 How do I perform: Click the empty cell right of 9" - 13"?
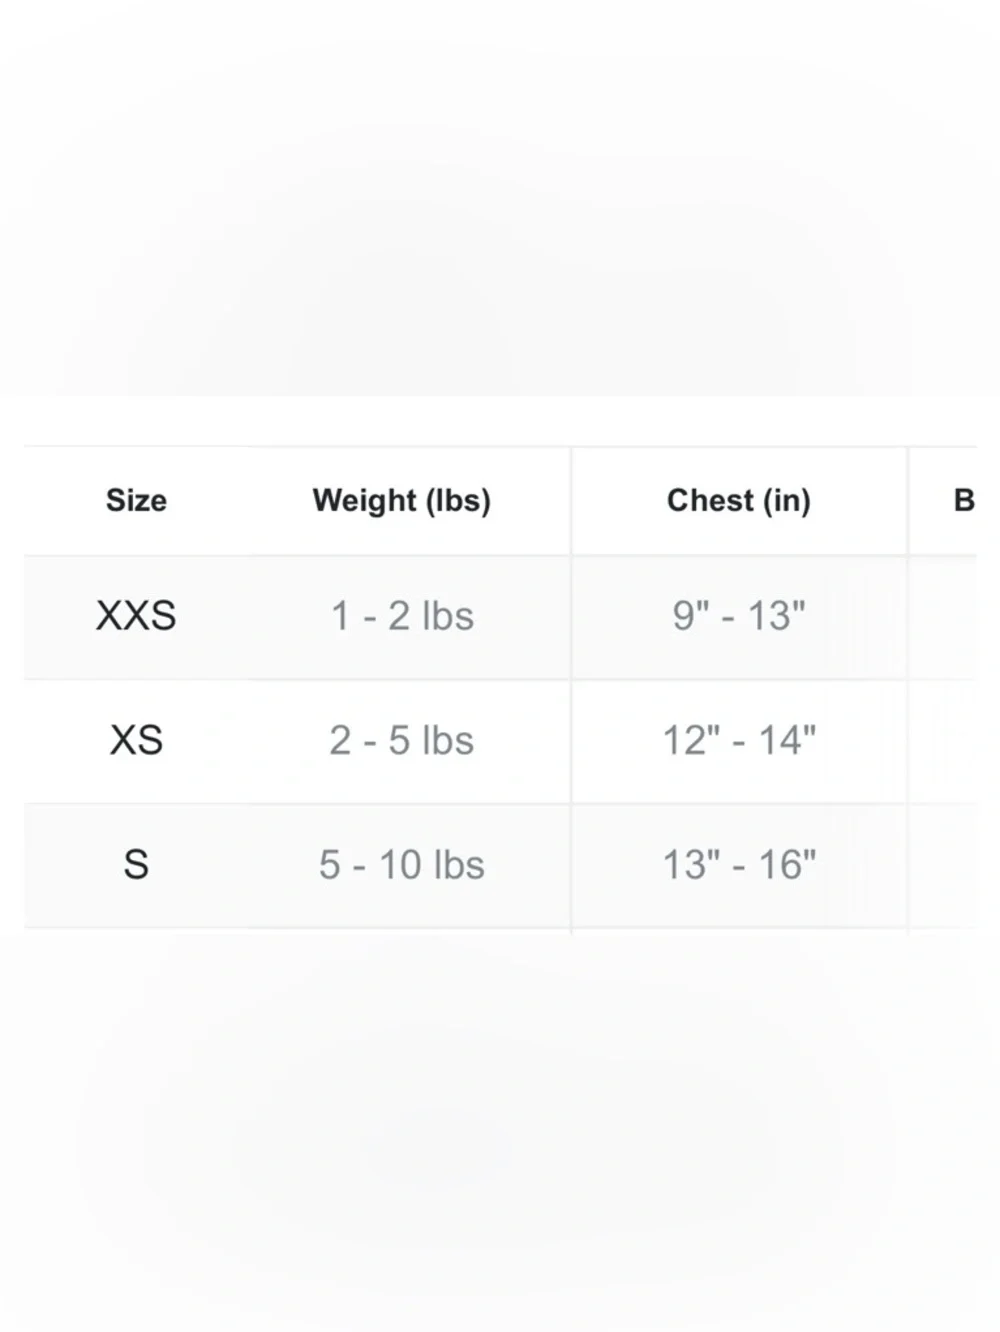[943, 617]
